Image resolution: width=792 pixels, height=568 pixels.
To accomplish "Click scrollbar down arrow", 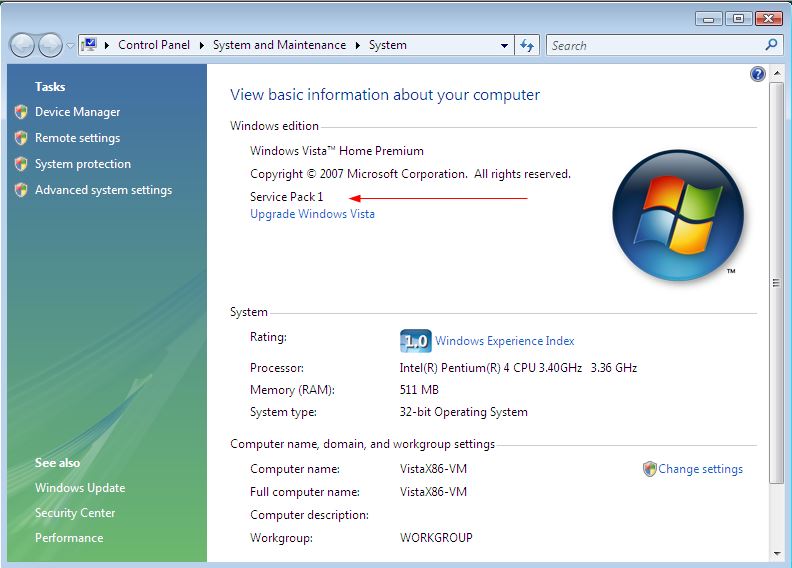I will click(x=776, y=554).
